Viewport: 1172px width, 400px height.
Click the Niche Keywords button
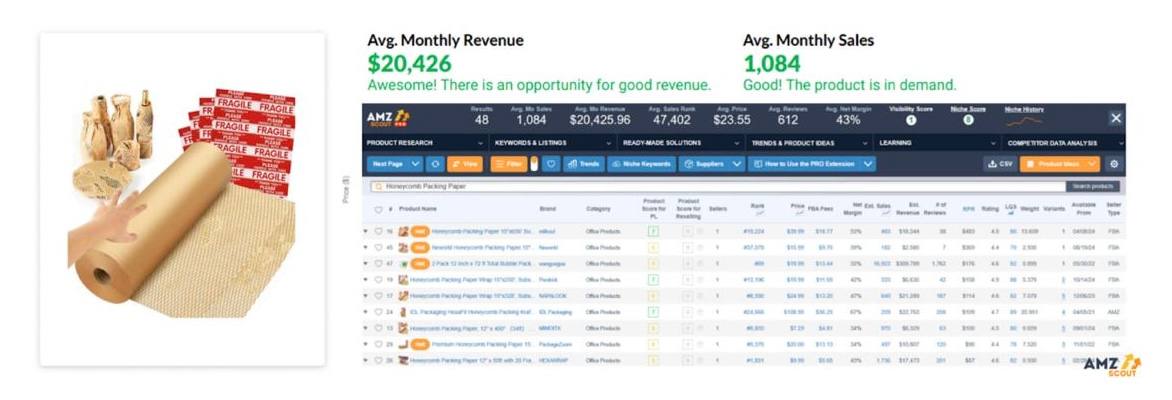[641, 164]
